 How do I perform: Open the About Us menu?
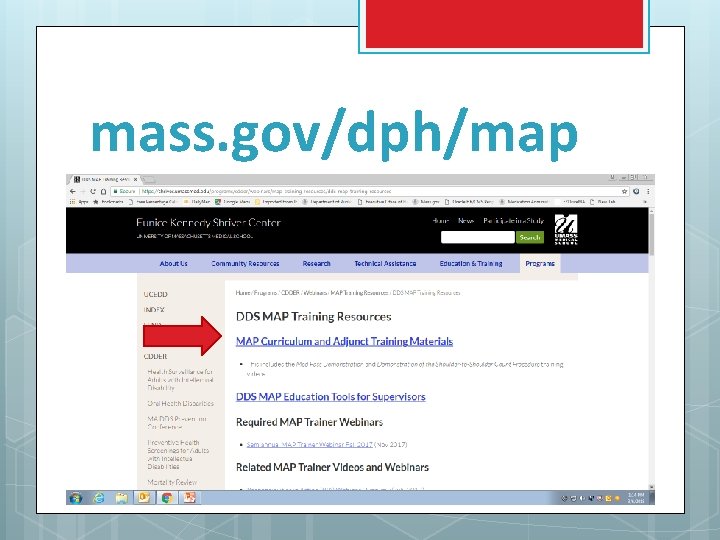coord(174,264)
